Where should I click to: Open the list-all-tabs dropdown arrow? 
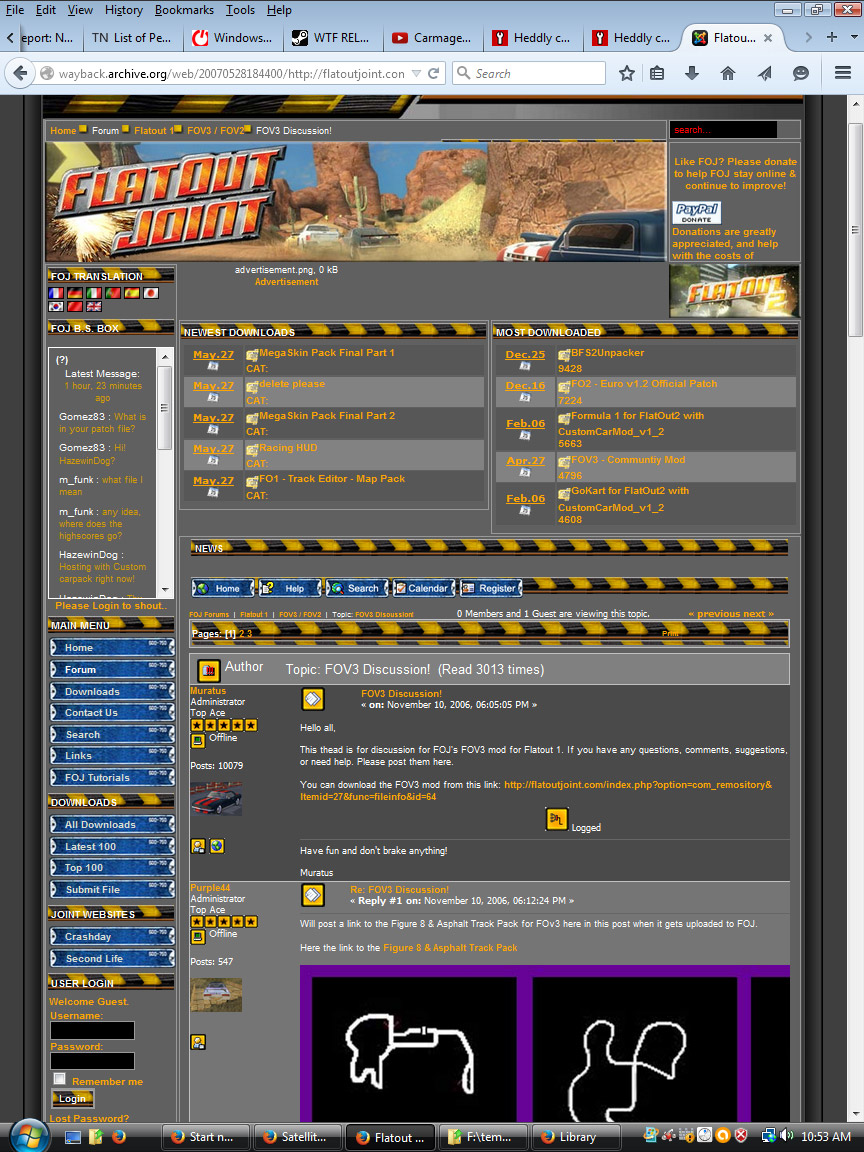pos(854,37)
